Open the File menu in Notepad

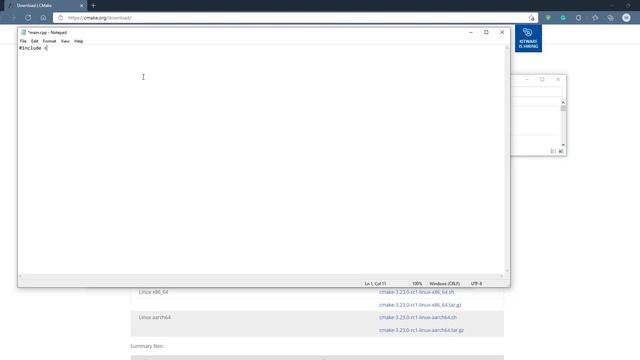click(23, 41)
